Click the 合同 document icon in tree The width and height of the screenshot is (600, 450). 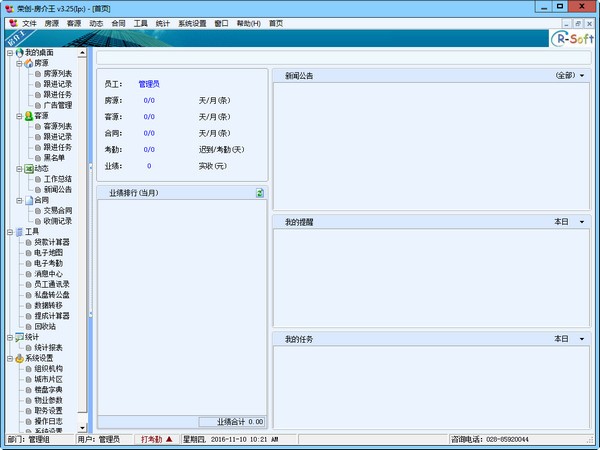[x=27, y=200]
